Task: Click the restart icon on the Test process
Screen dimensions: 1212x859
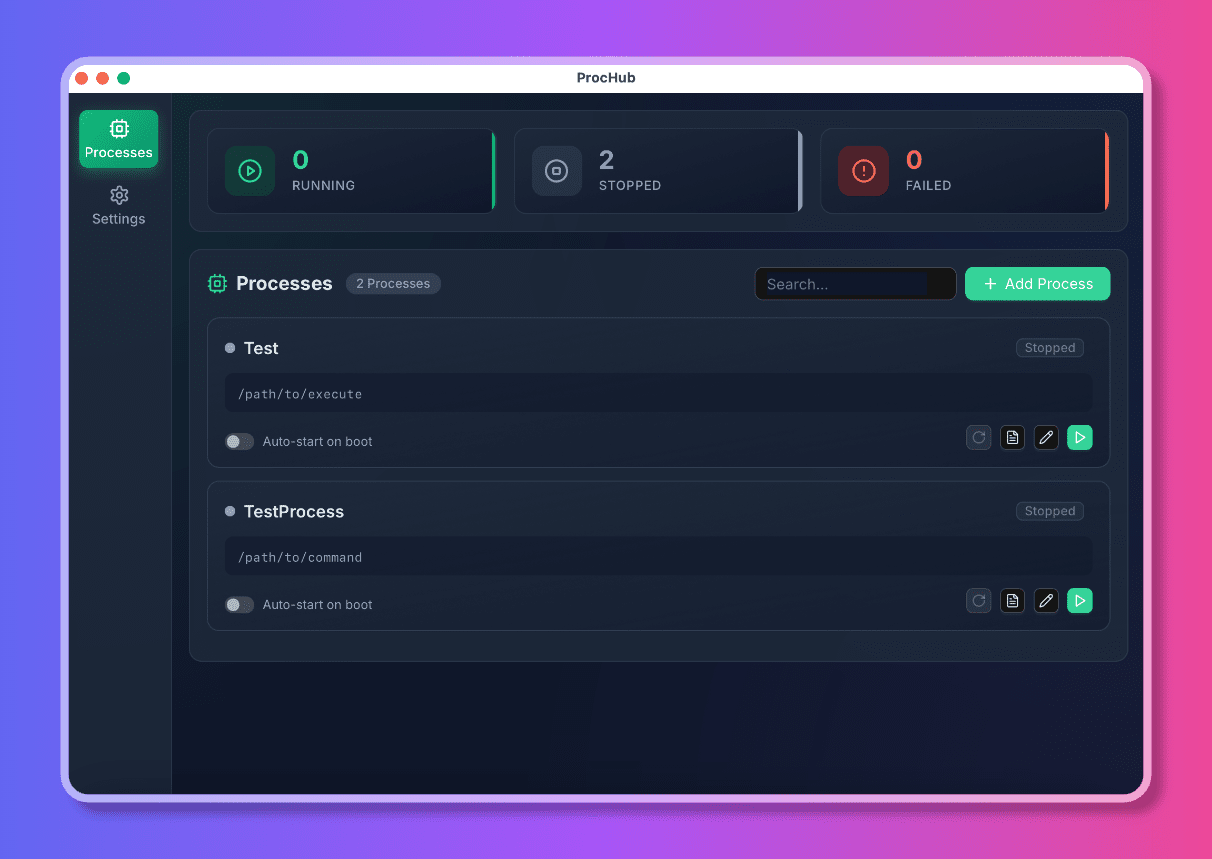Action: click(x=978, y=437)
